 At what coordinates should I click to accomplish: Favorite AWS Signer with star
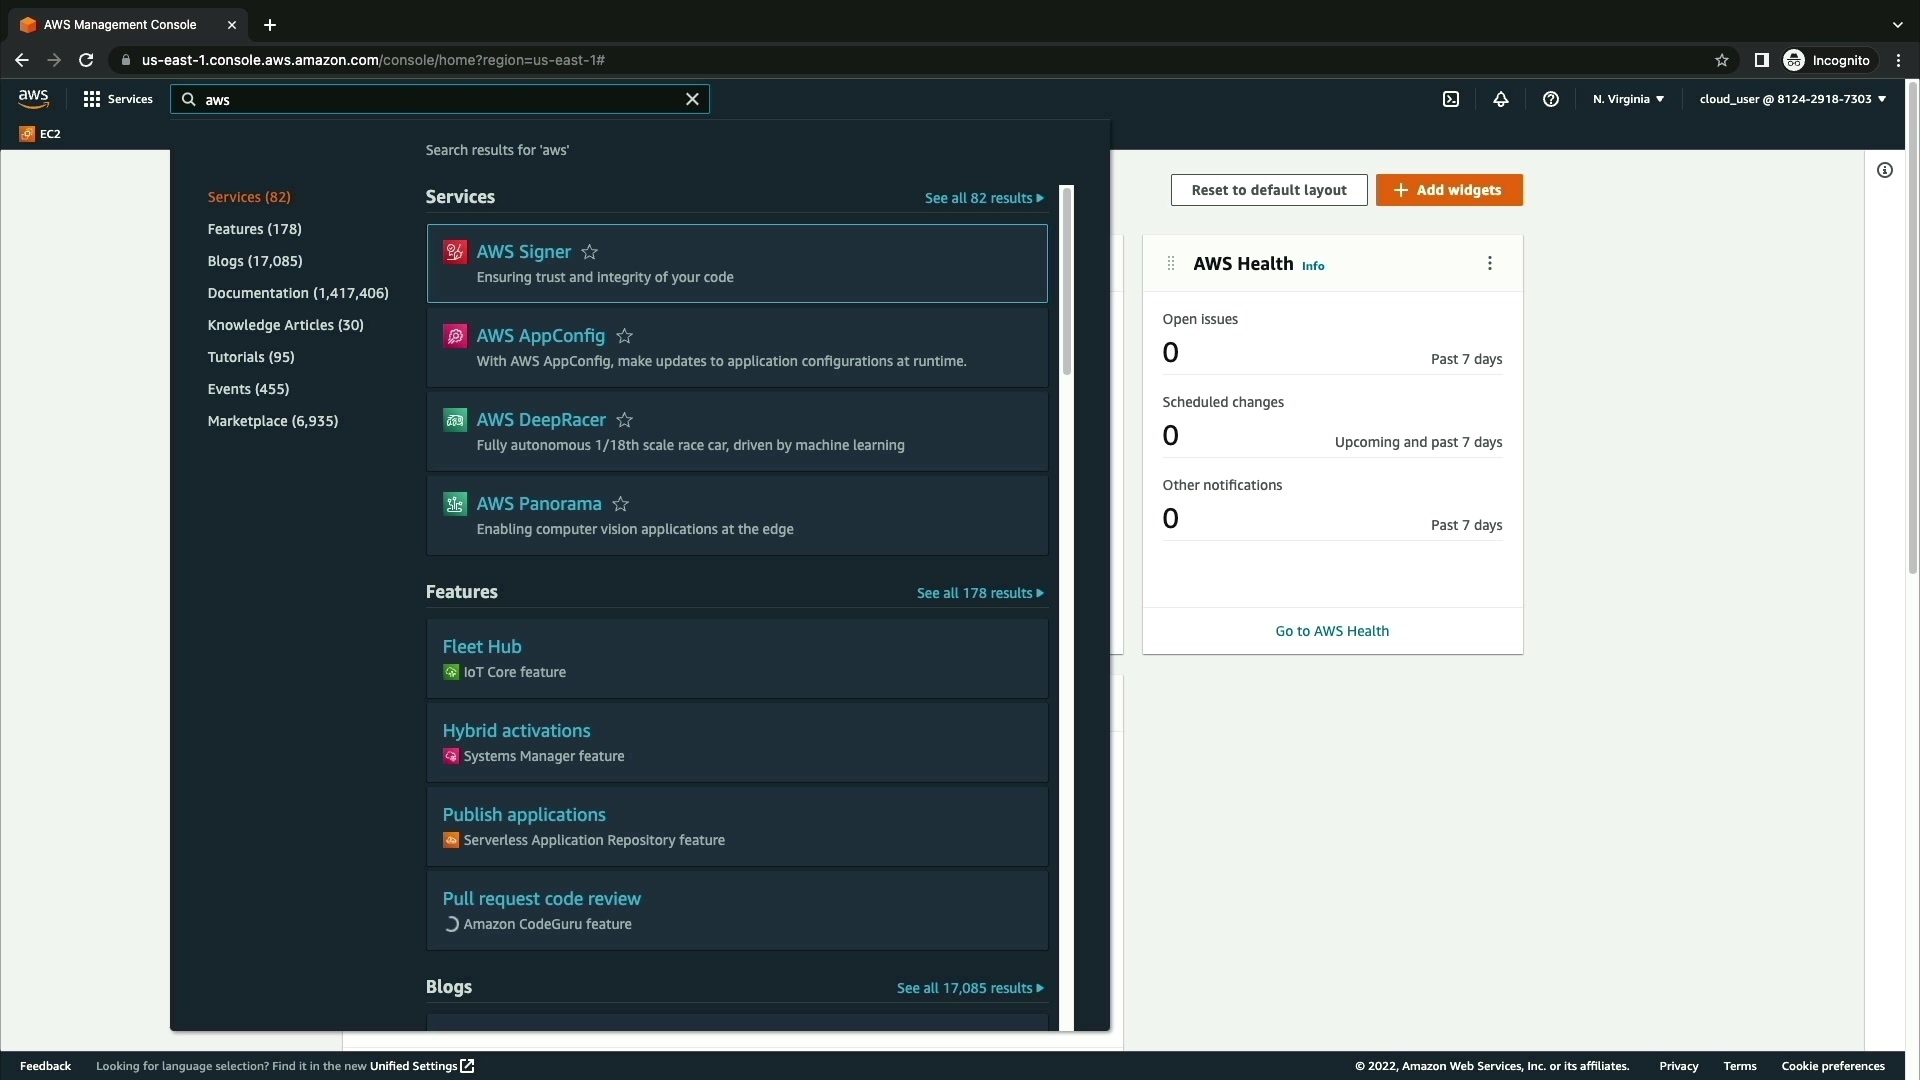[x=590, y=252]
